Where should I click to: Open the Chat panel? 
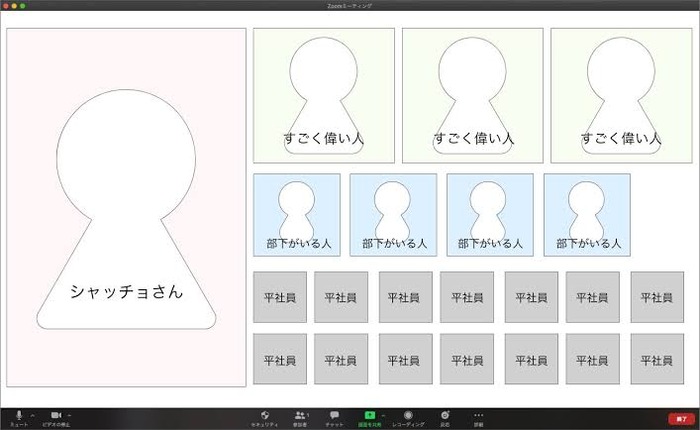334,418
